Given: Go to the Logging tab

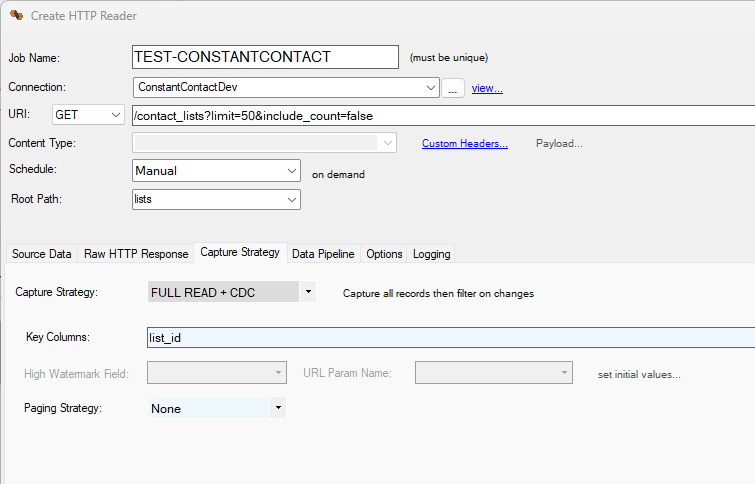Looking at the screenshot, I should pyautogui.click(x=431, y=254).
